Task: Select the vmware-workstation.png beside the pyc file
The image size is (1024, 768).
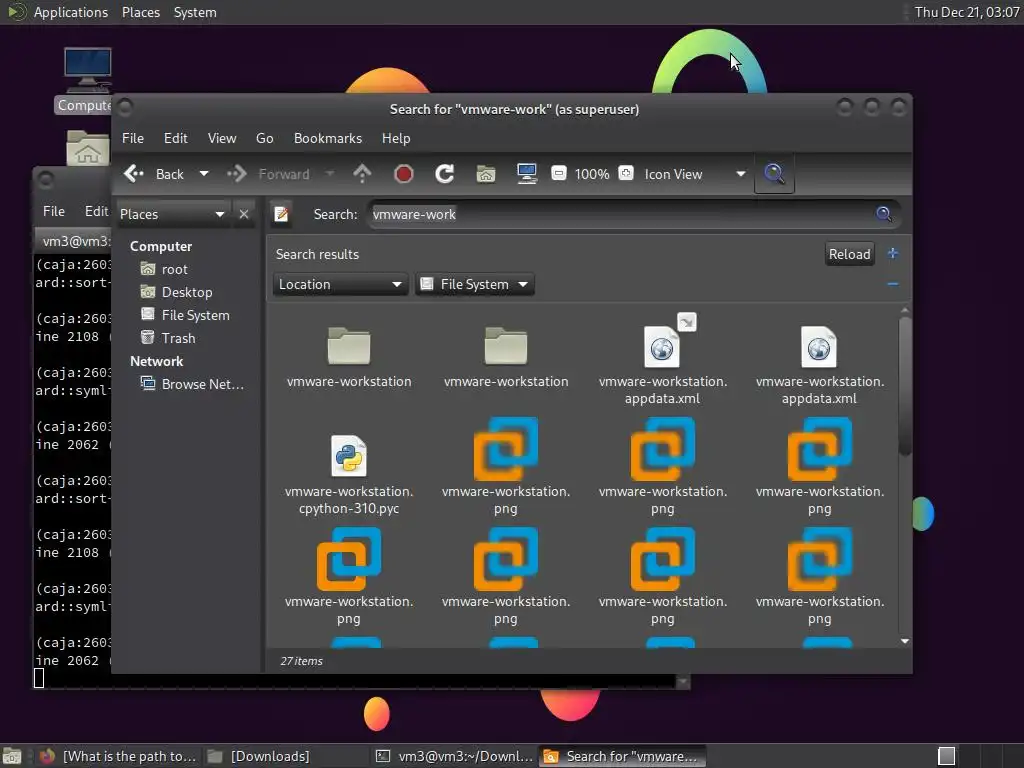Action: pyautogui.click(x=505, y=467)
